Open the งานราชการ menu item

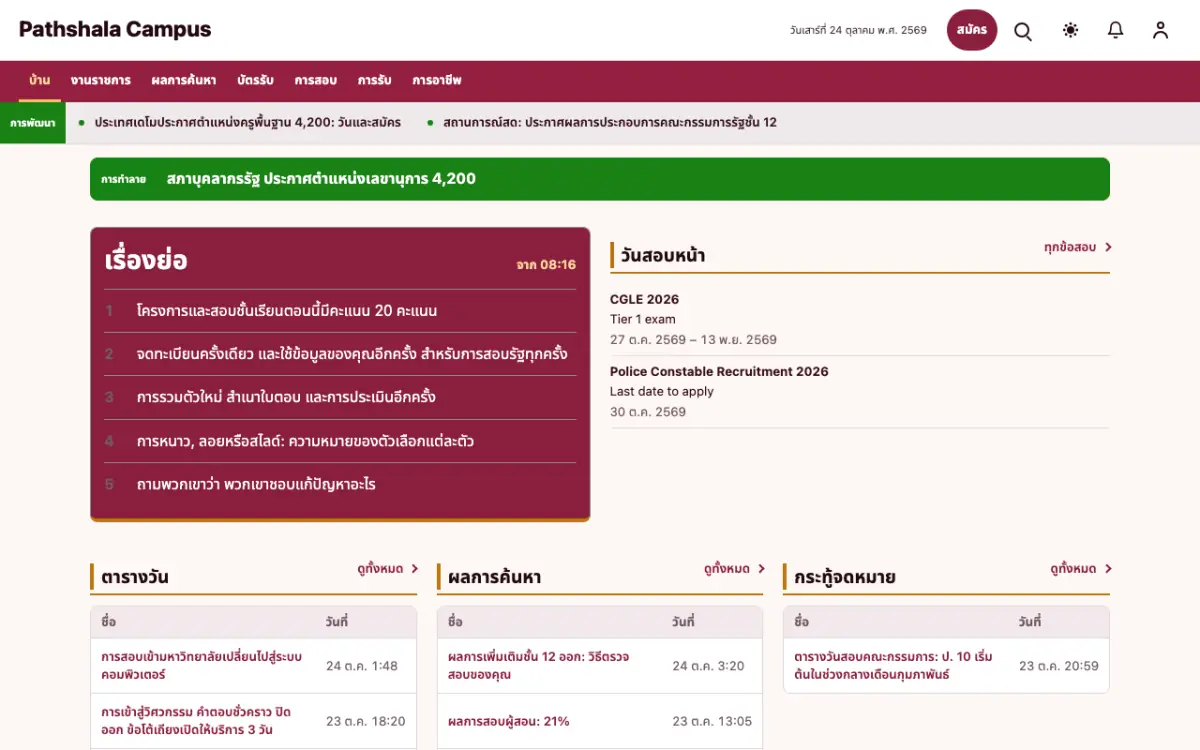point(101,80)
